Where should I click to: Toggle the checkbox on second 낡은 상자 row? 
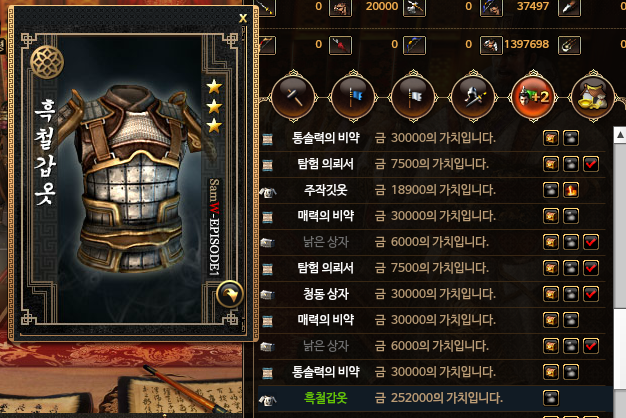(591, 346)
